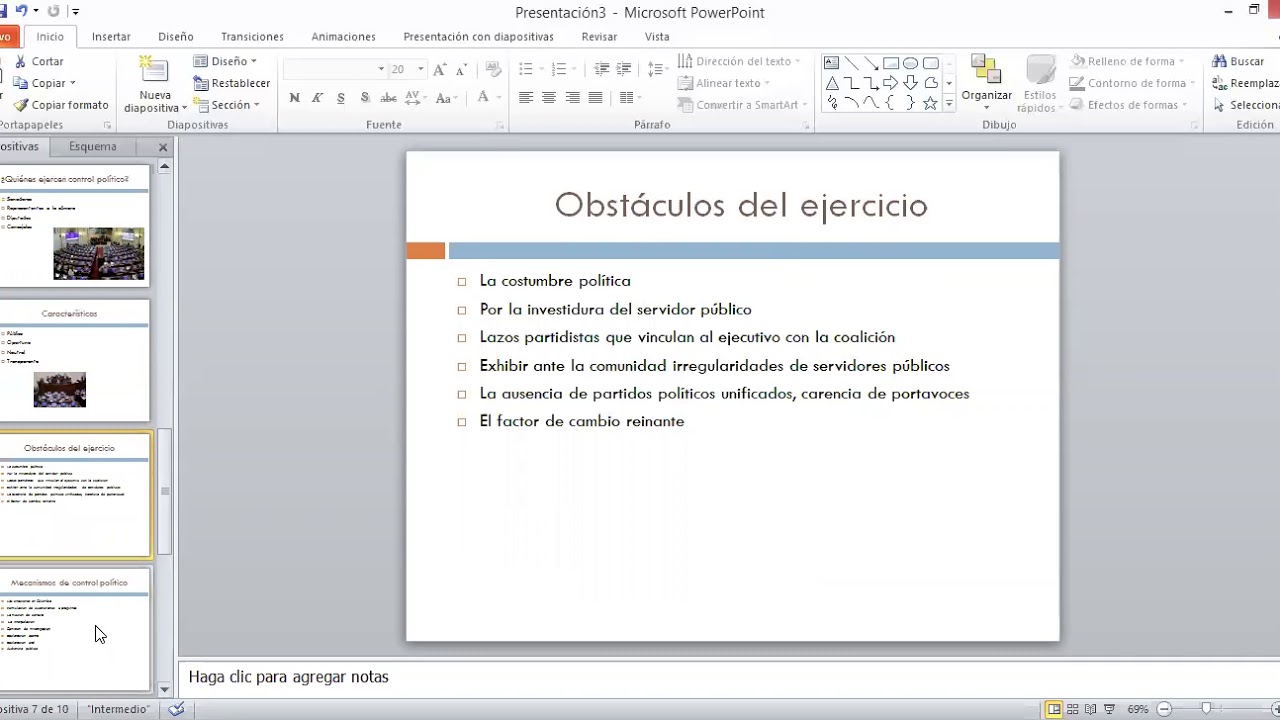Open the font color A dropdown
1280x720 pixels.
click(487, 98)
